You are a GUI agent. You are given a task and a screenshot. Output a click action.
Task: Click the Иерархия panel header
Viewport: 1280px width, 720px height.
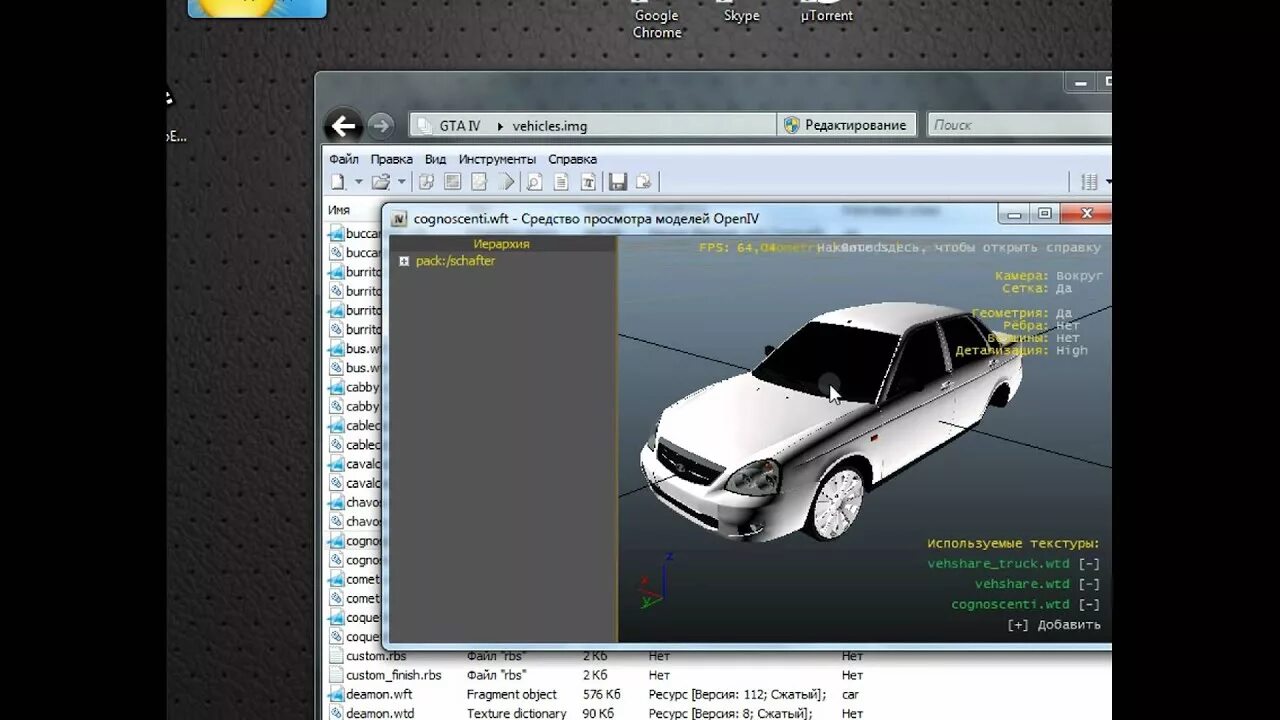coord(502,244)
